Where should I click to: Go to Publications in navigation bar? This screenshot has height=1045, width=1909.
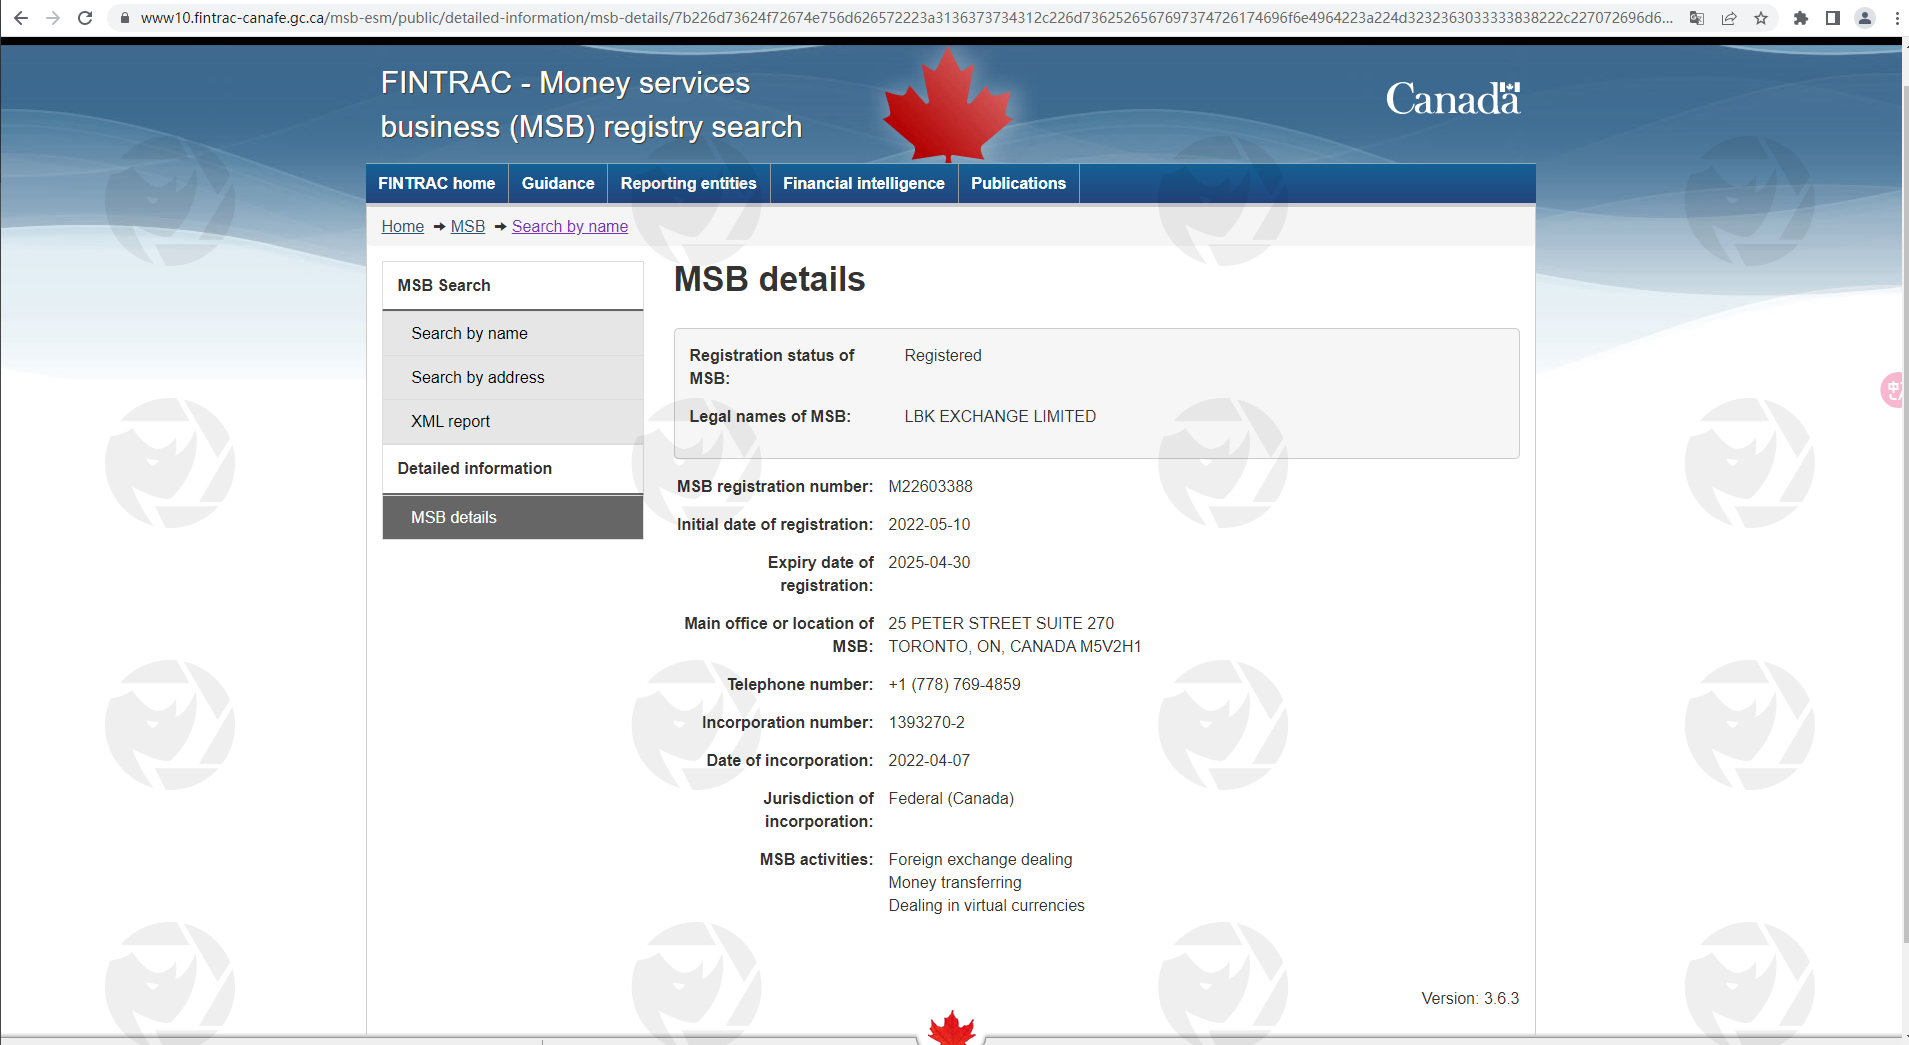[1018, 184]
